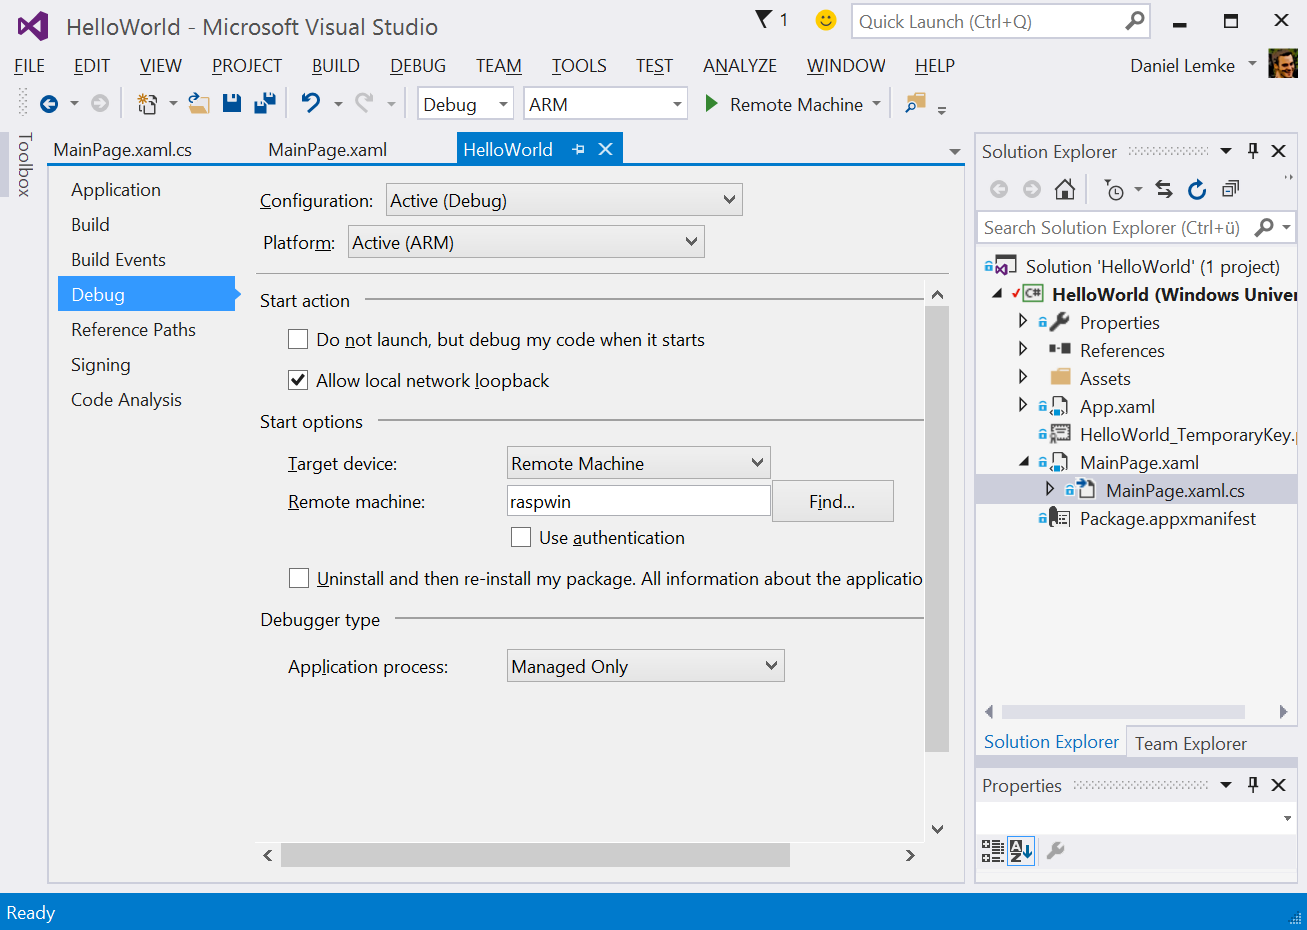
Task: Click the Find... button
Action: pos(832,501)
